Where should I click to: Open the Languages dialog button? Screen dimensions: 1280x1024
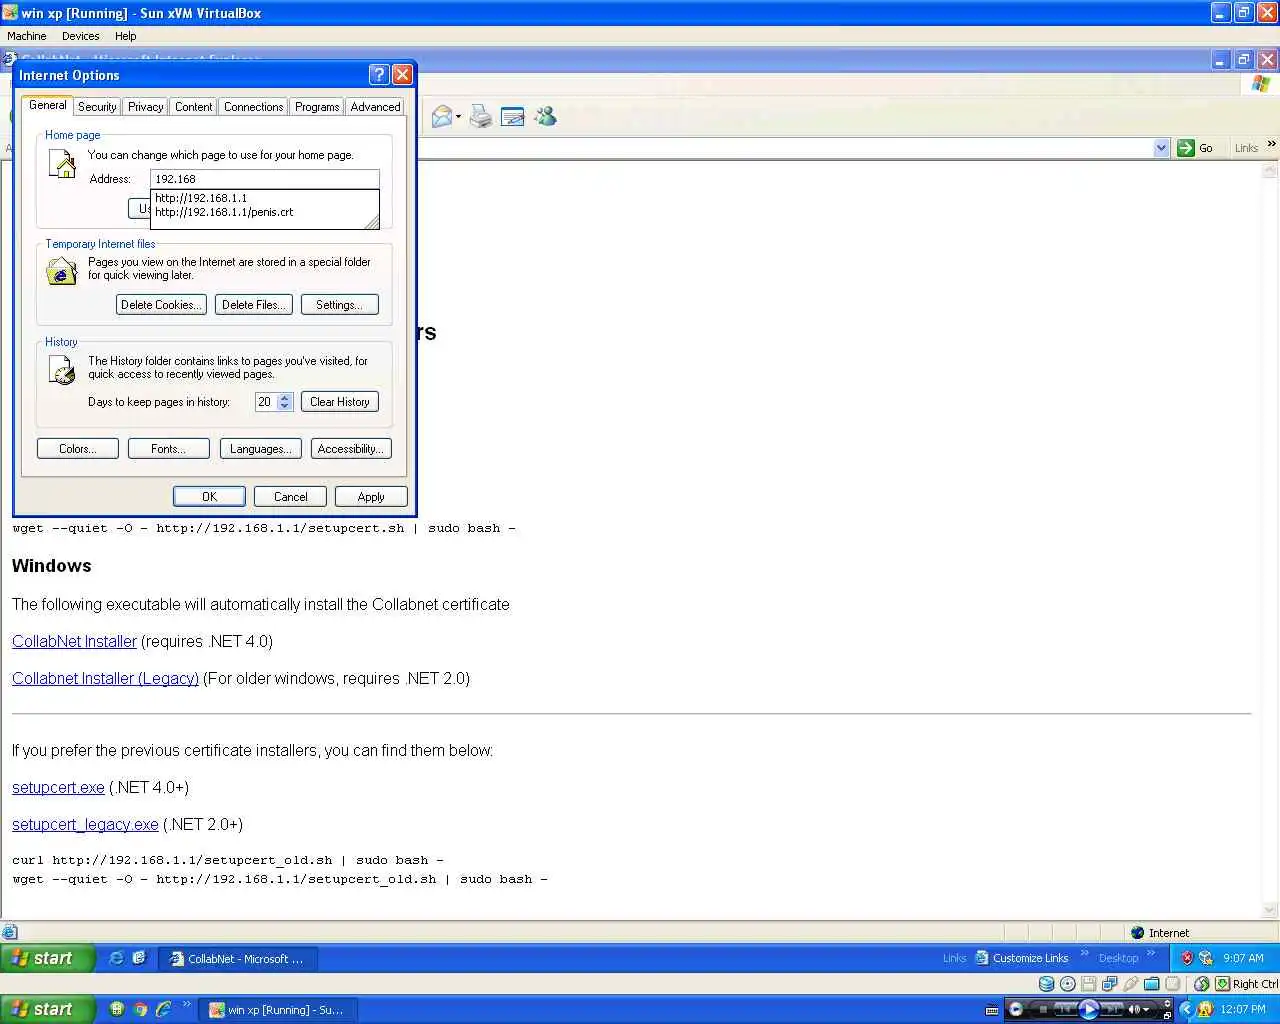260,449
